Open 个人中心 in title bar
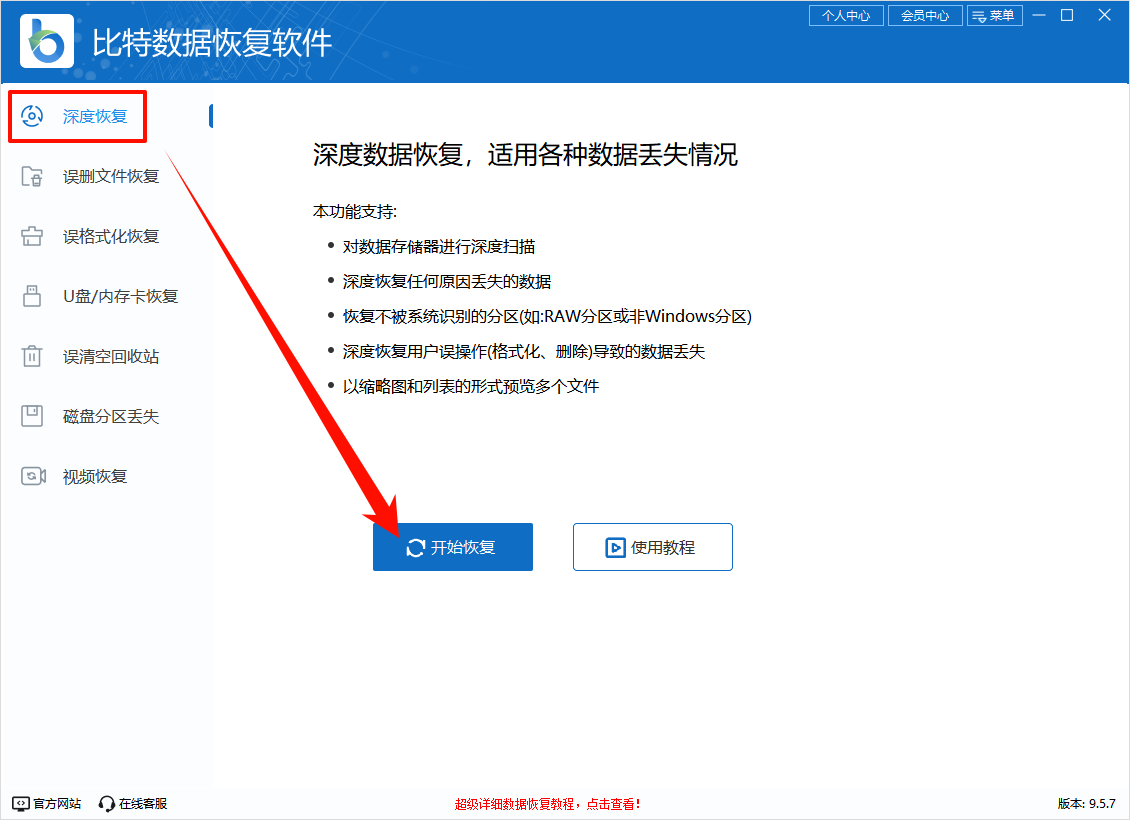Viewport: 1130px width, 820px height. (x=846, y=15)
